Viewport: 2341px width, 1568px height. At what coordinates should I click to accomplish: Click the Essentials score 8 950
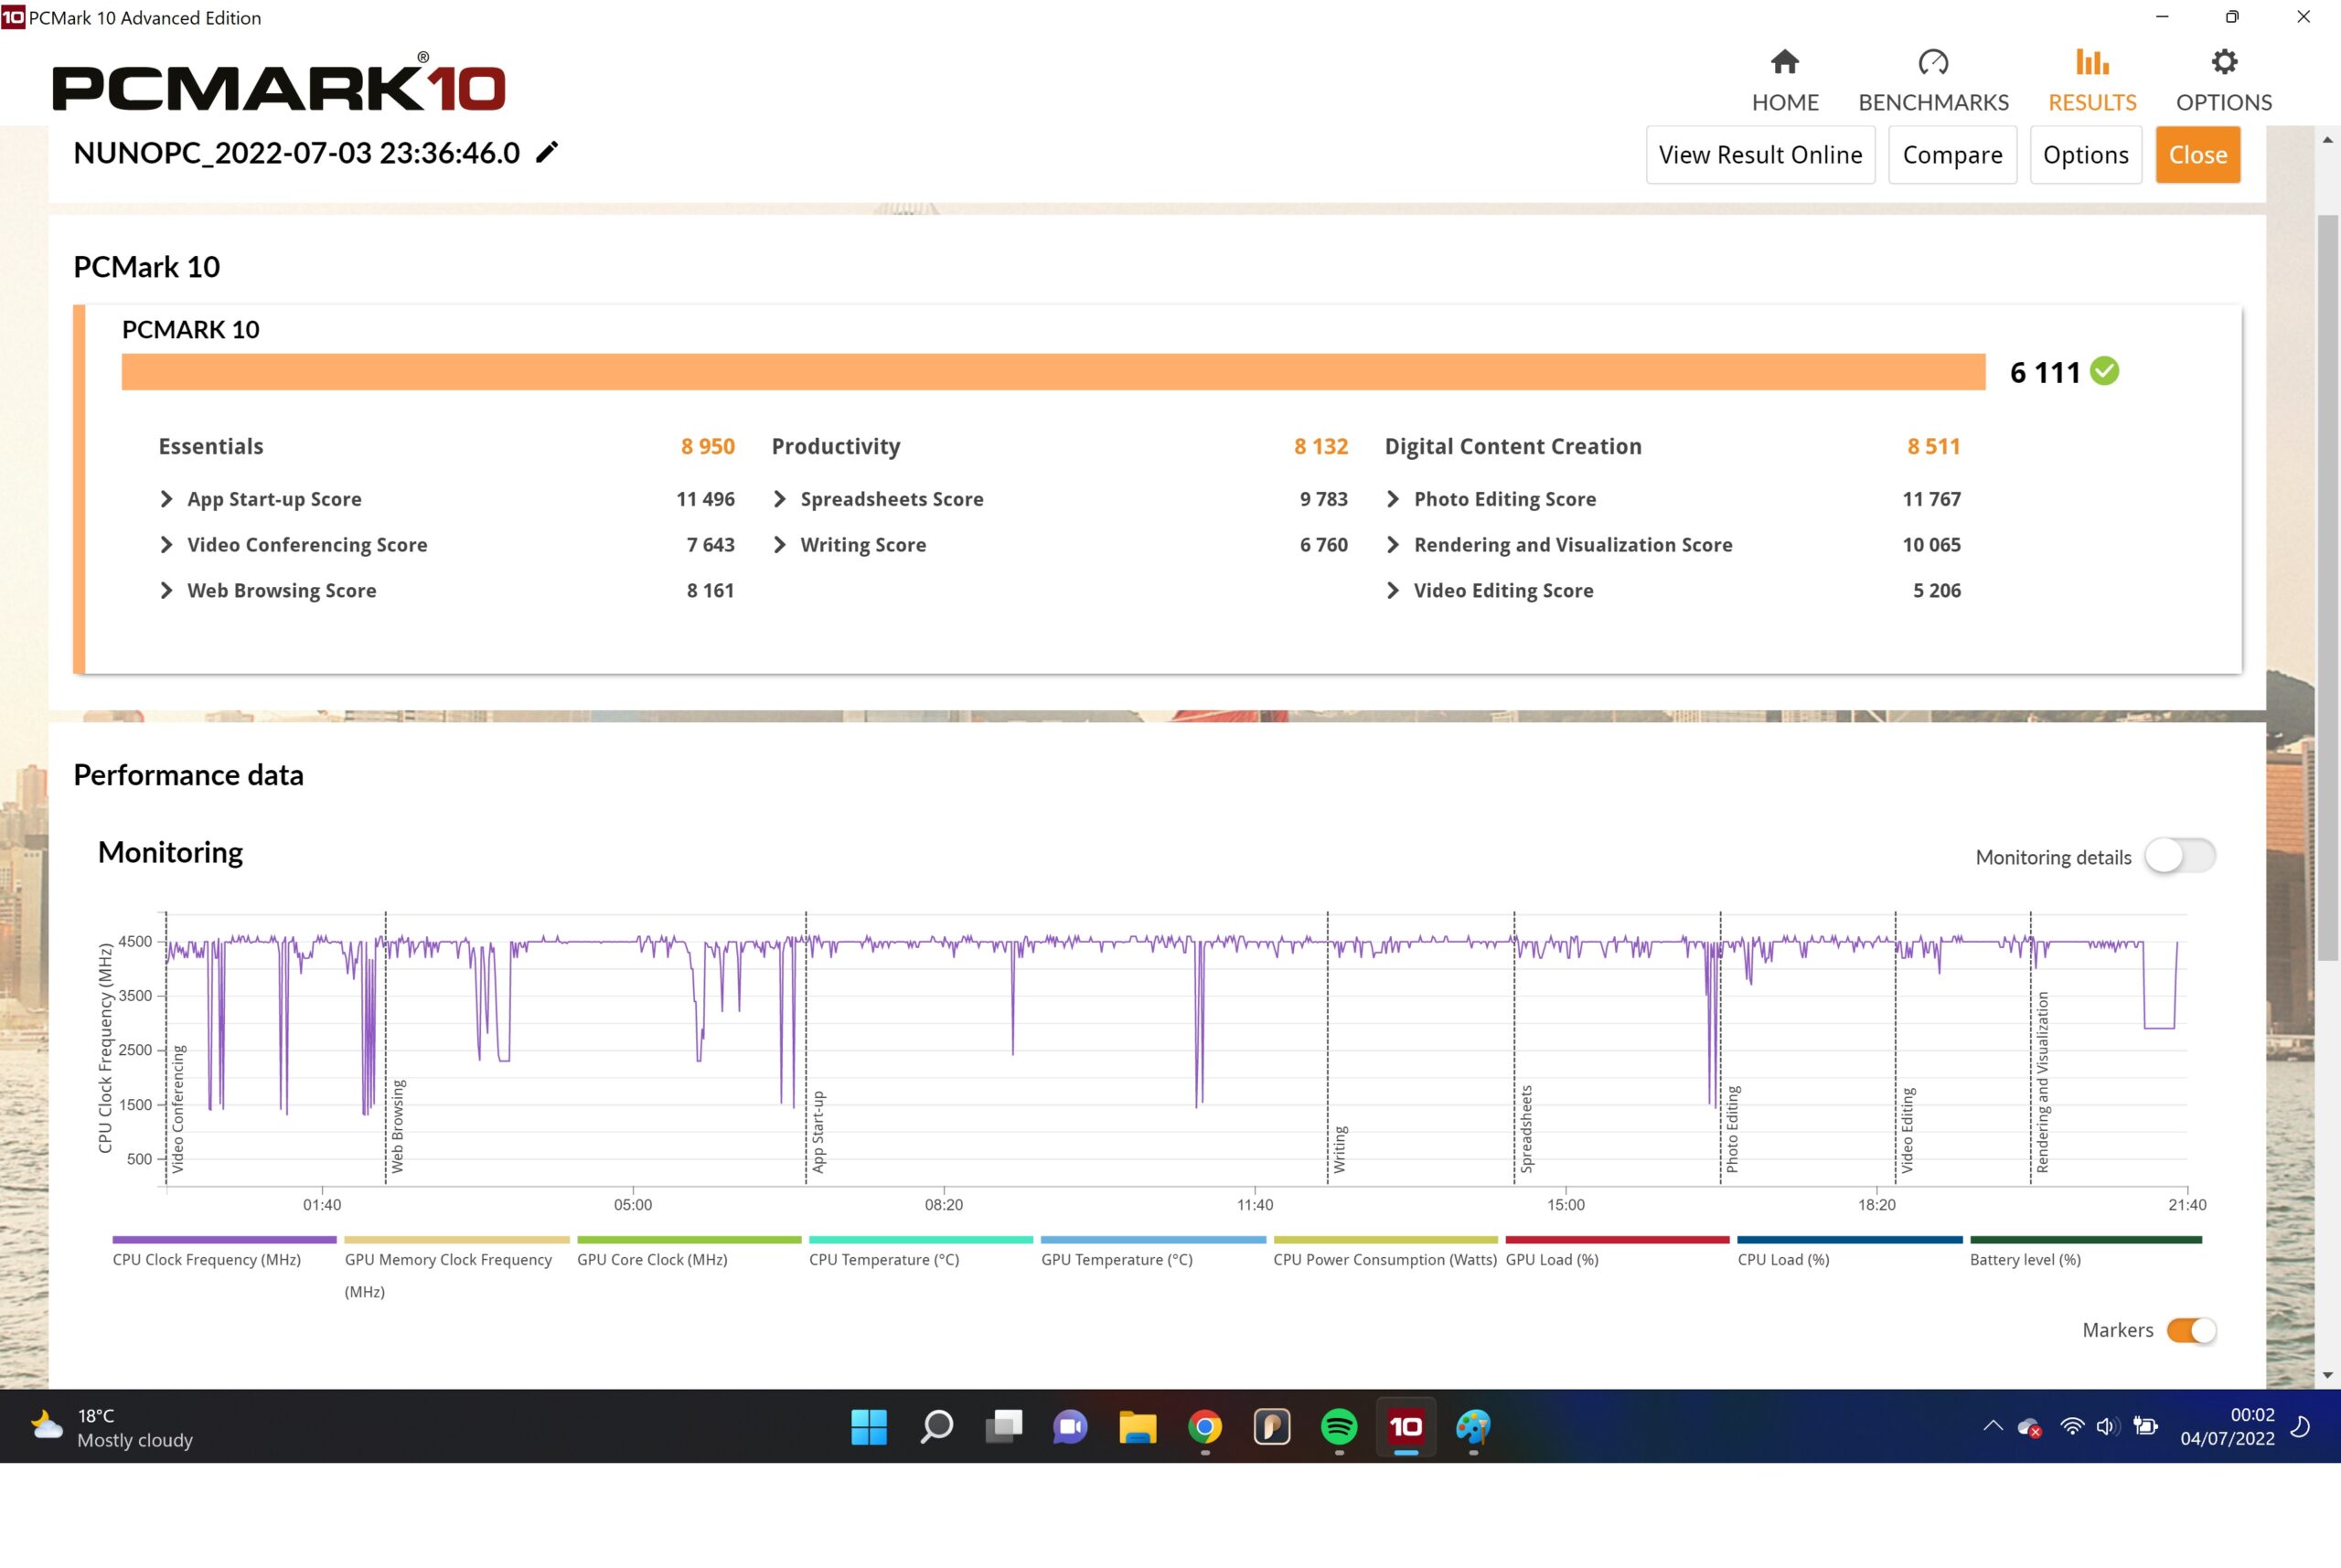coord(707,446)
